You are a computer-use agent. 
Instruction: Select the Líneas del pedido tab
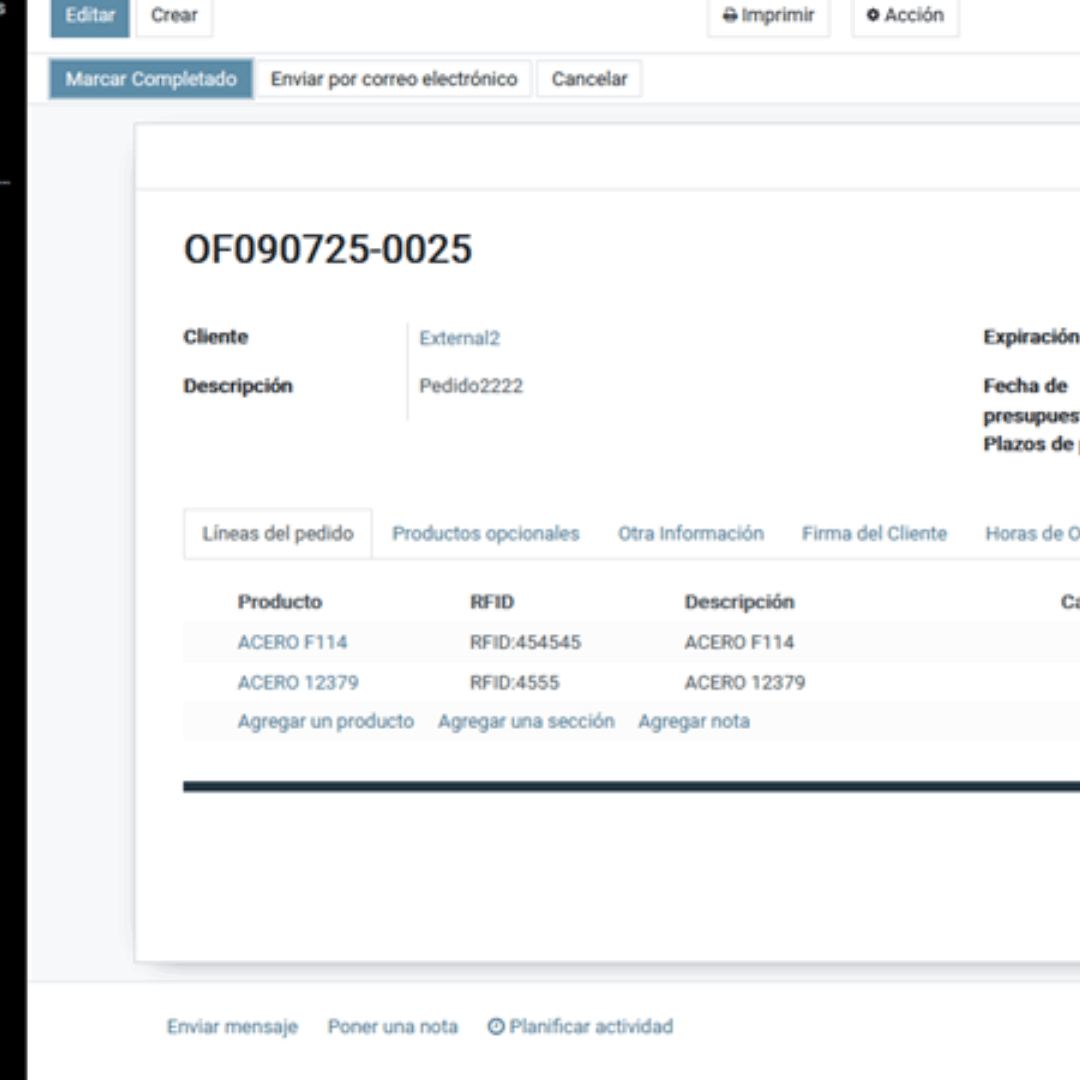[278, 534]
